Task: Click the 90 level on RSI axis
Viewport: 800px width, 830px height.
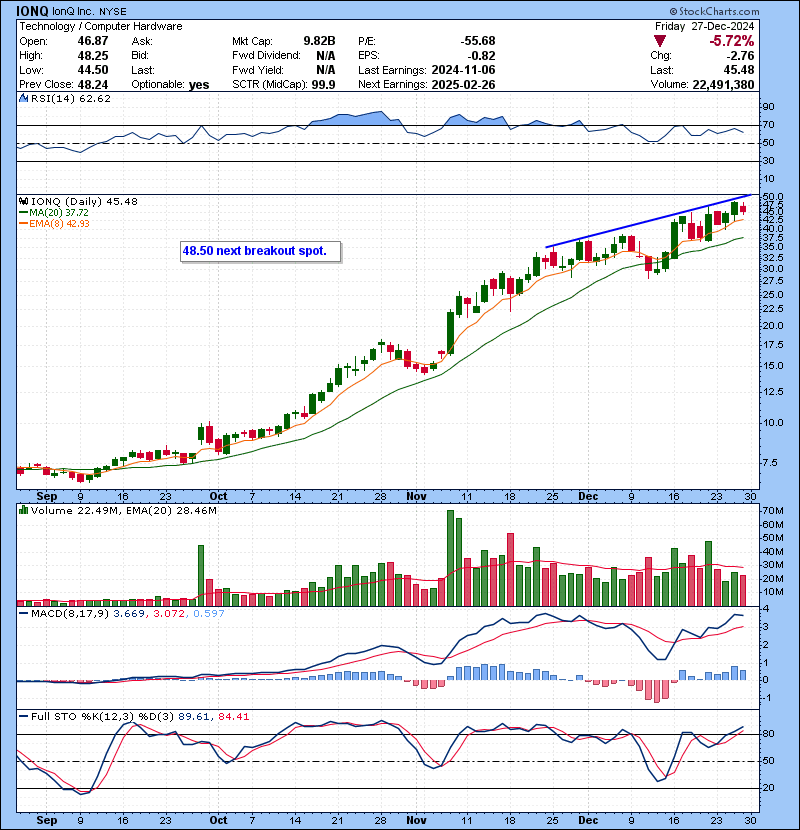Action: pos(768,107)
